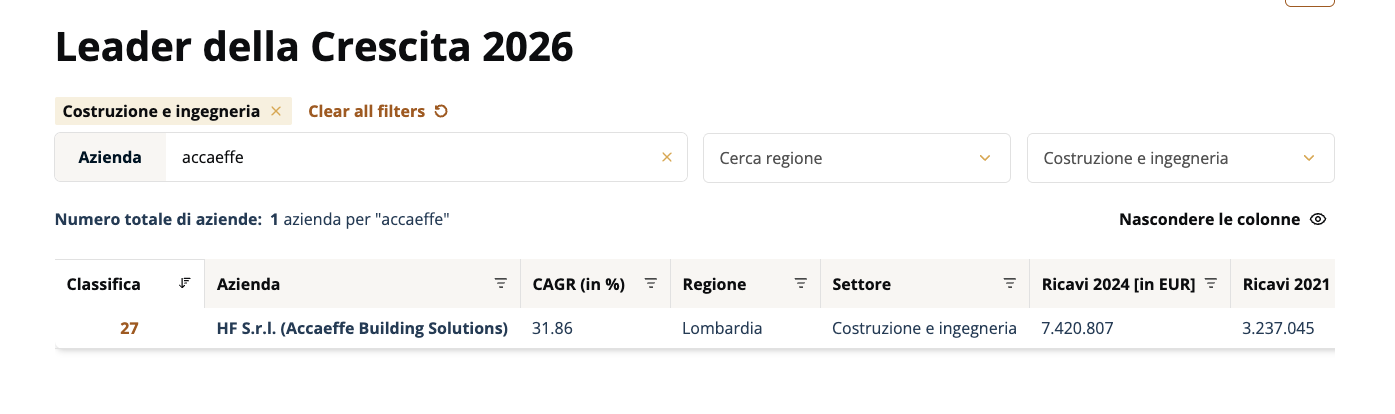Click Nascondere le colonne button
This screenshot has height=414, width=1395.
(1209, 219)
